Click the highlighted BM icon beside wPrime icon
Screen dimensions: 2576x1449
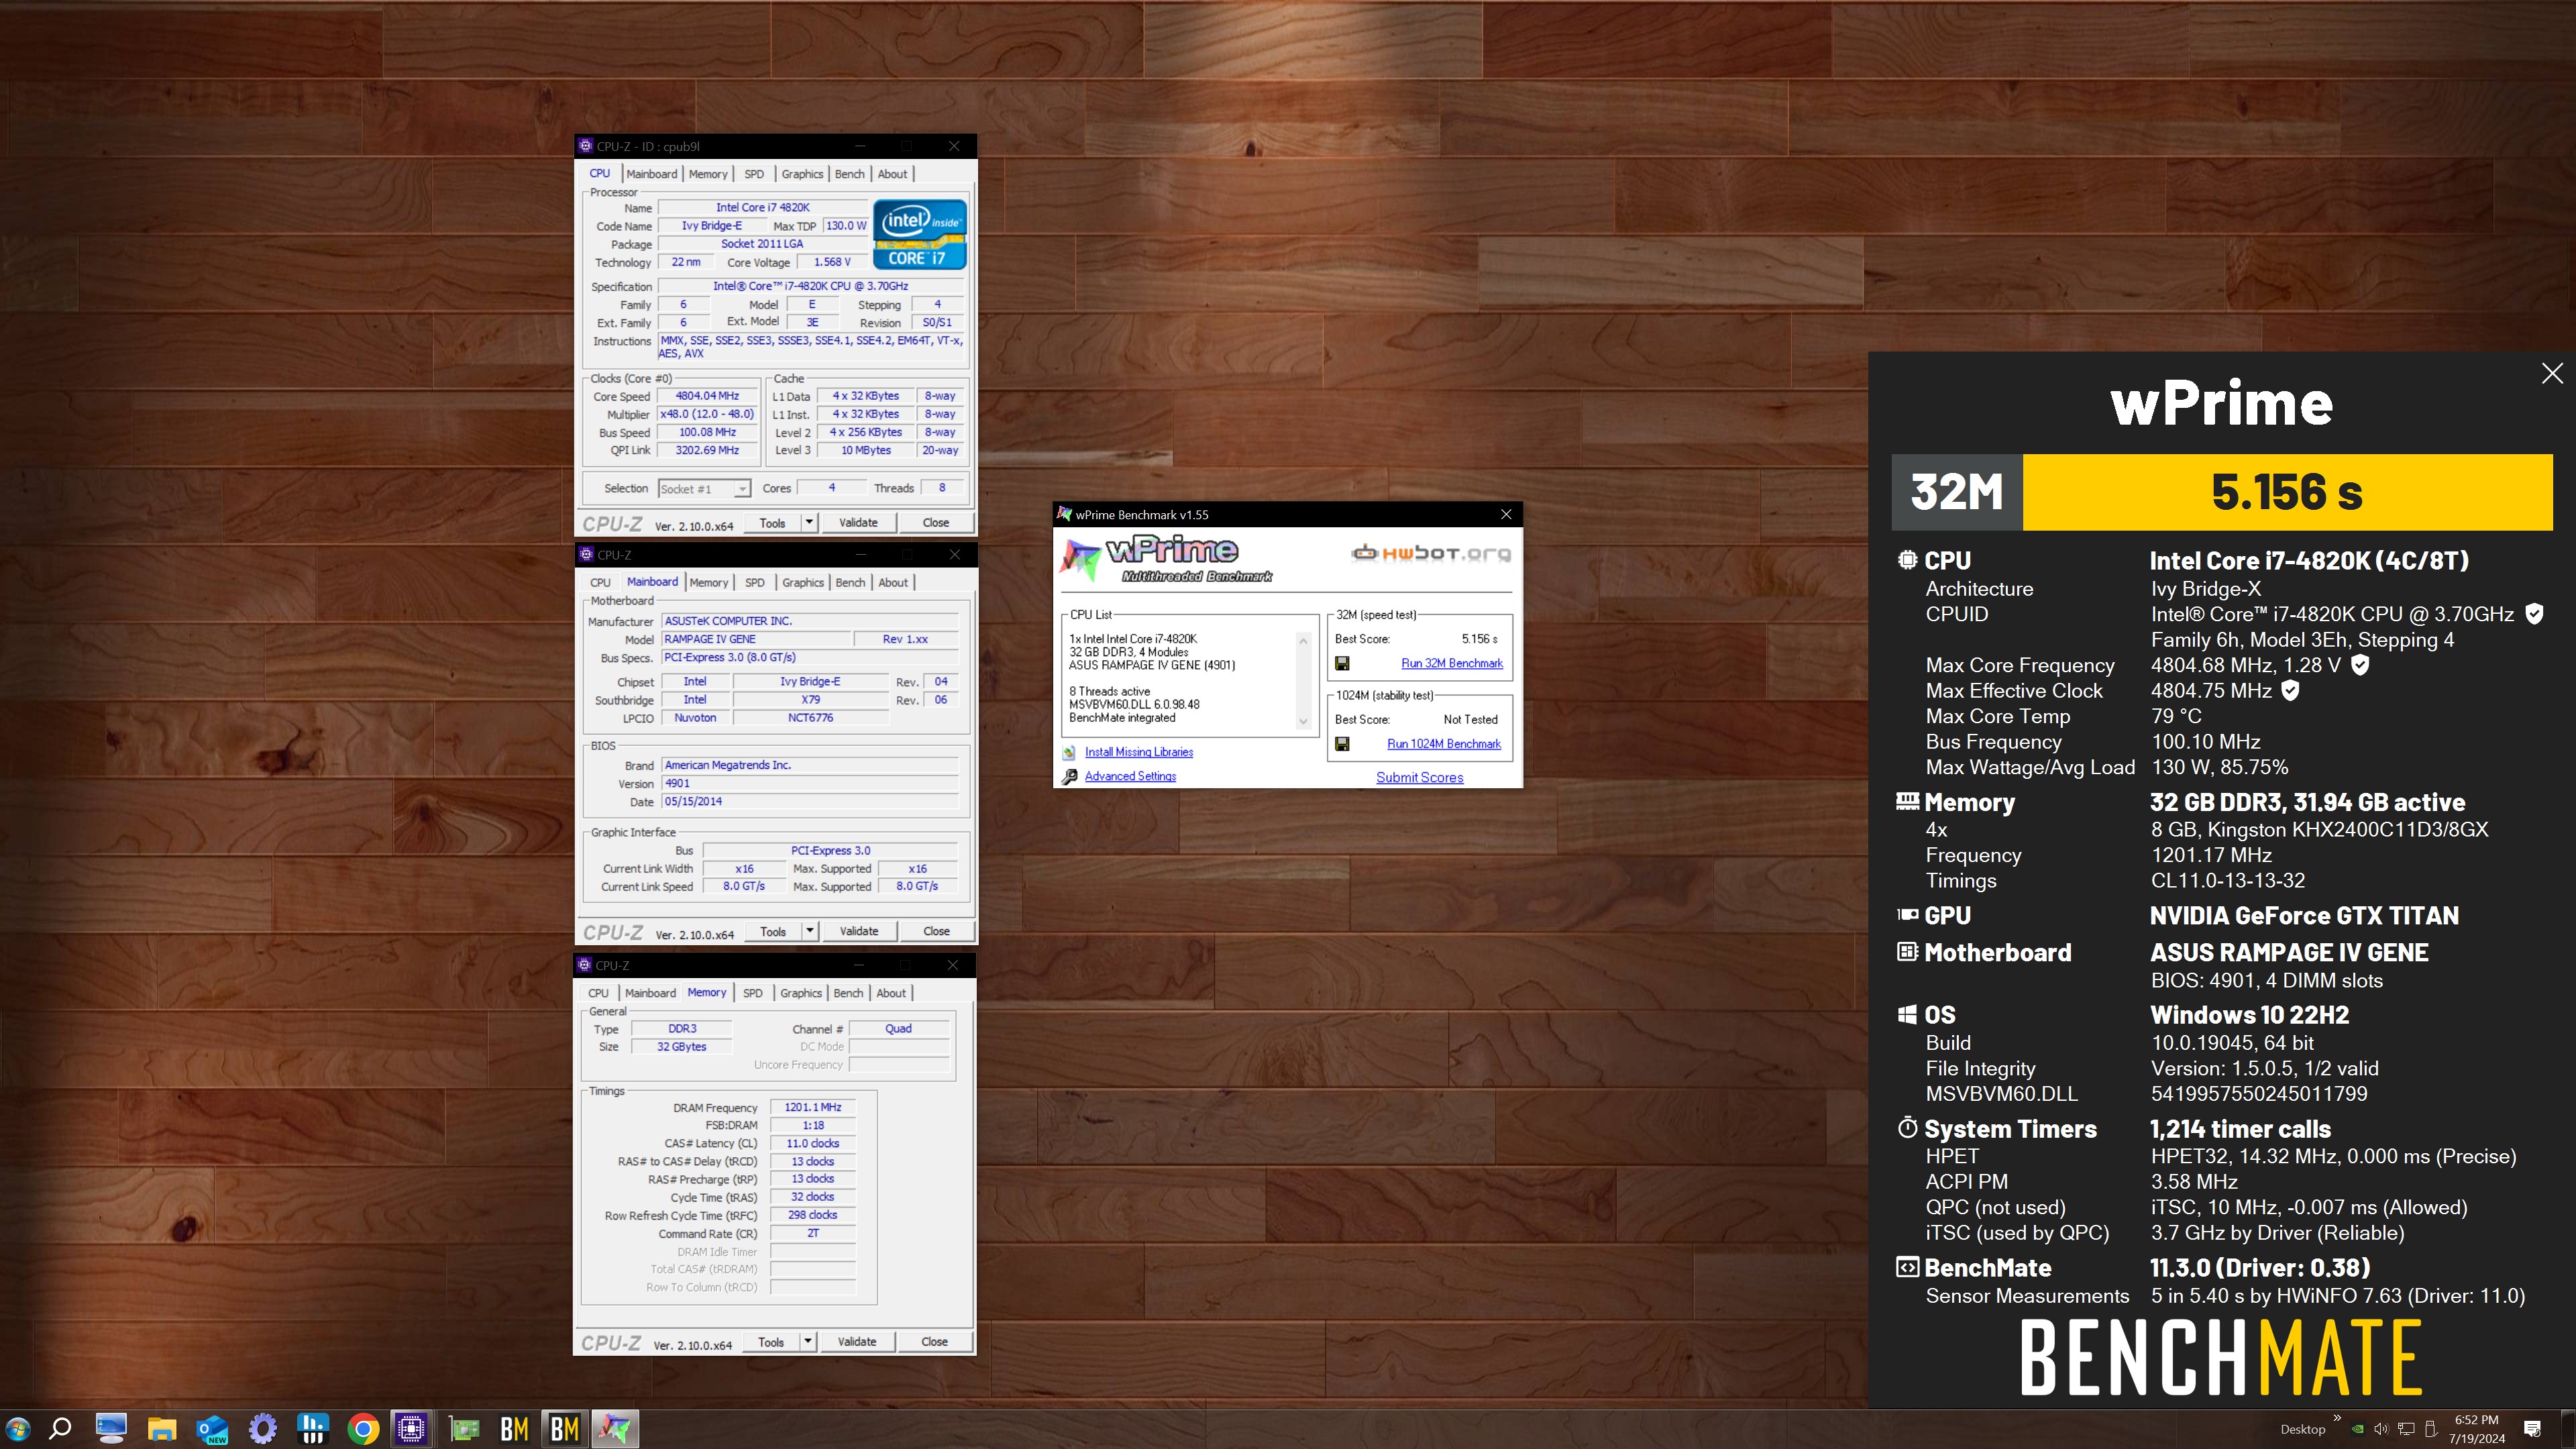point(565,1429)
